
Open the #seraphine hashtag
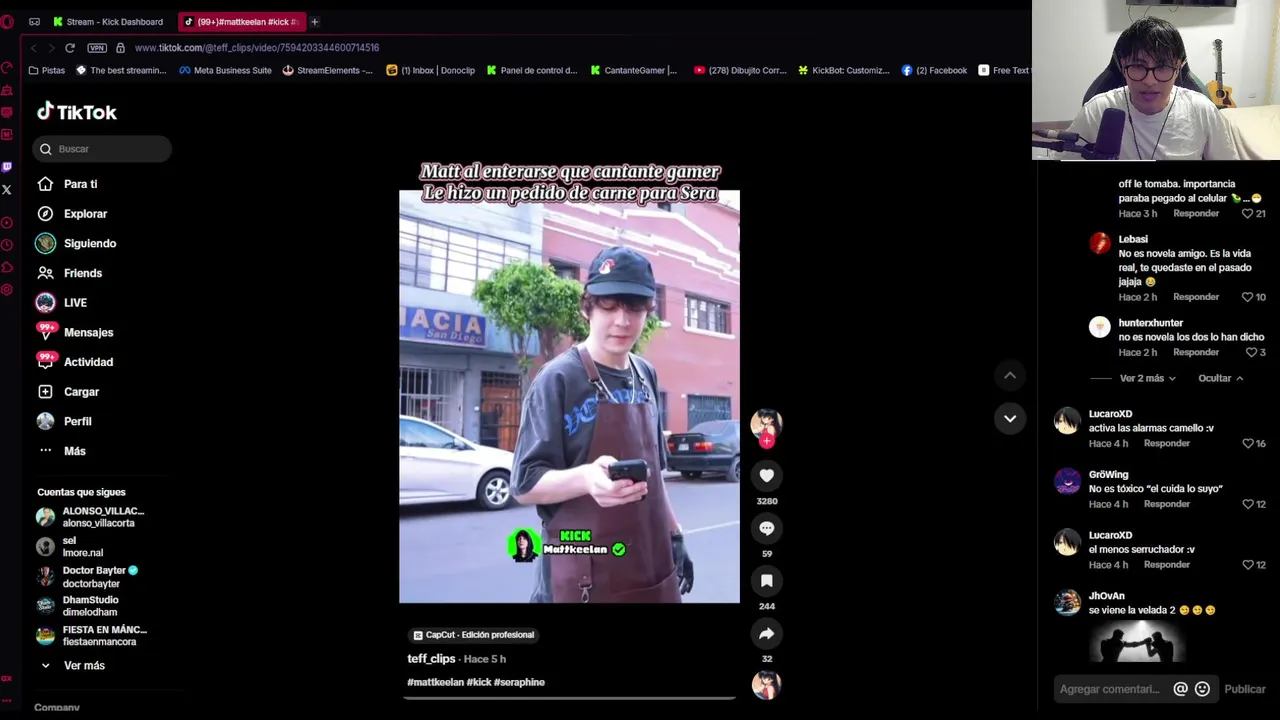tap(519, 682)
